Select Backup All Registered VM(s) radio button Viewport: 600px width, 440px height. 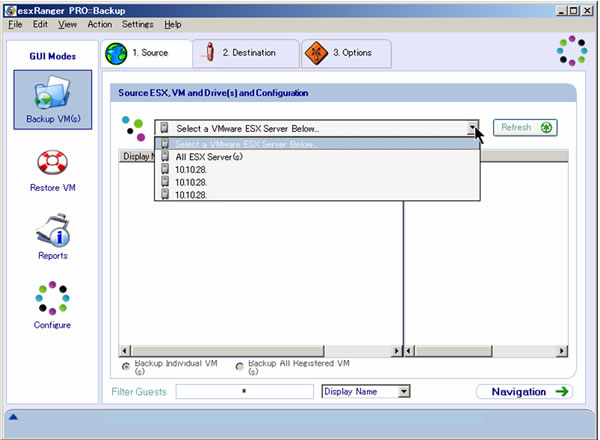(240, 367)
